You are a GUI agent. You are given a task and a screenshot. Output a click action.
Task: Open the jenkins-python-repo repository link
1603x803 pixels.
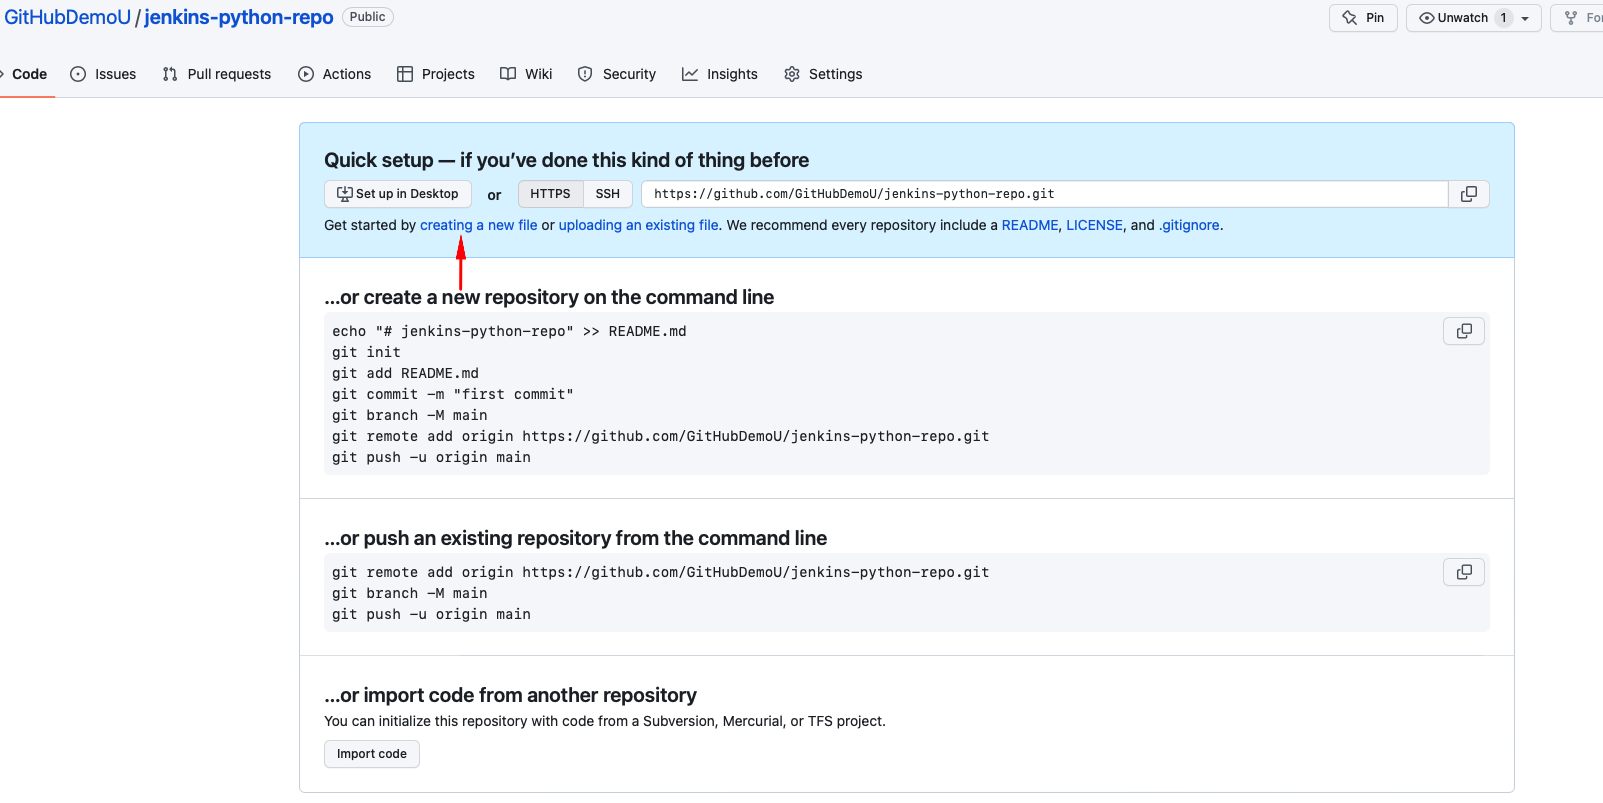pyautogui.click(x=239, y=18)
